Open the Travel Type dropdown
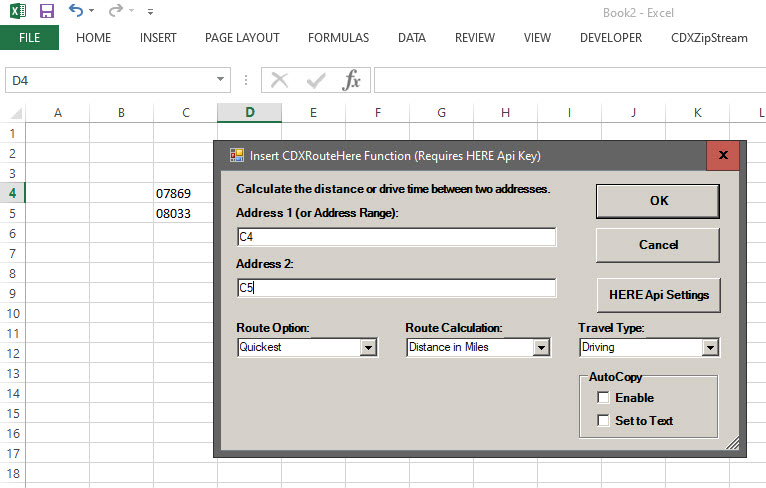 point(710,347)
